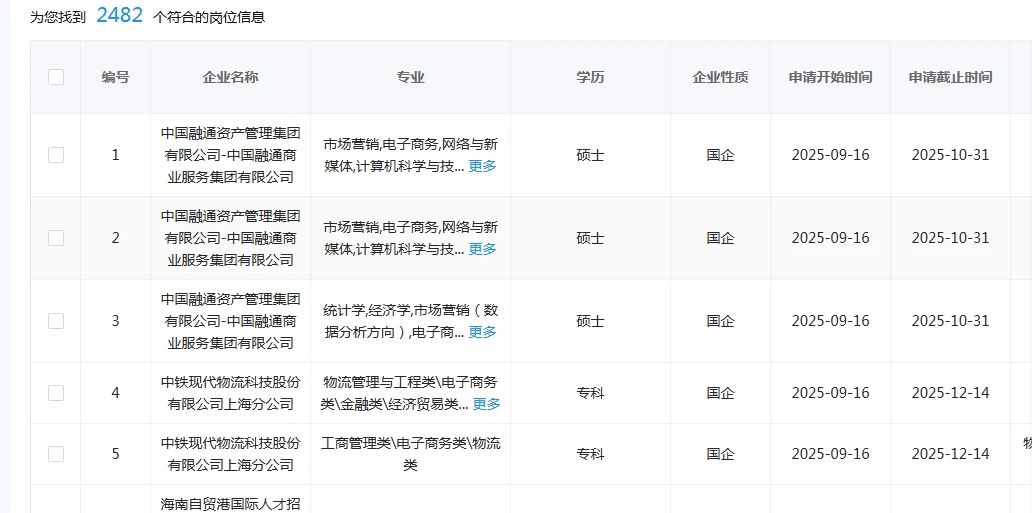Click 中铁现代物流科技 company in row 5
The image size is (1032, 513).
point(230,454)
